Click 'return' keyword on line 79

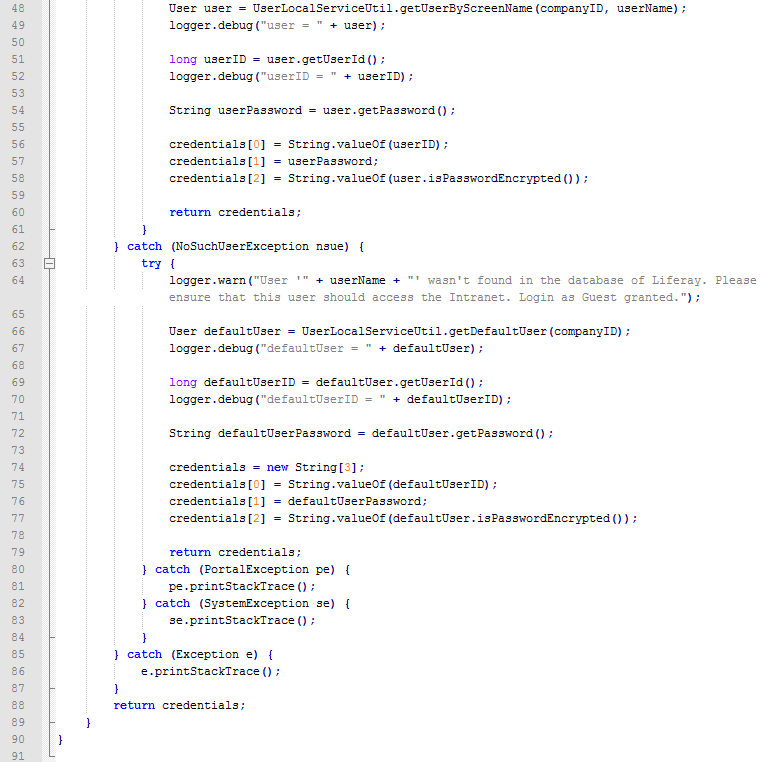coord(190,552)
